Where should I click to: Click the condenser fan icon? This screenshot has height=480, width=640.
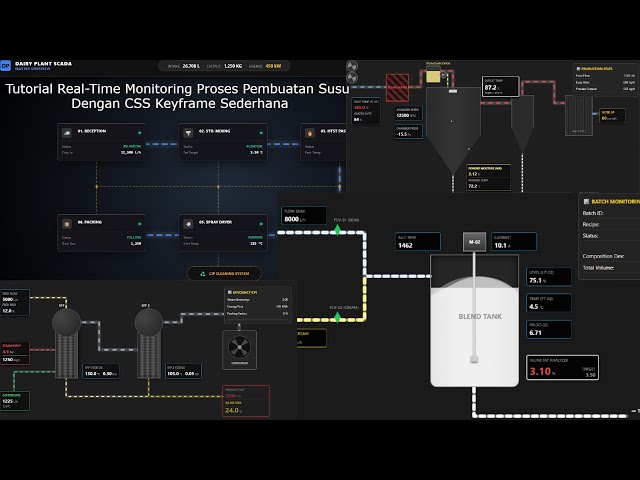coord(239,347)
